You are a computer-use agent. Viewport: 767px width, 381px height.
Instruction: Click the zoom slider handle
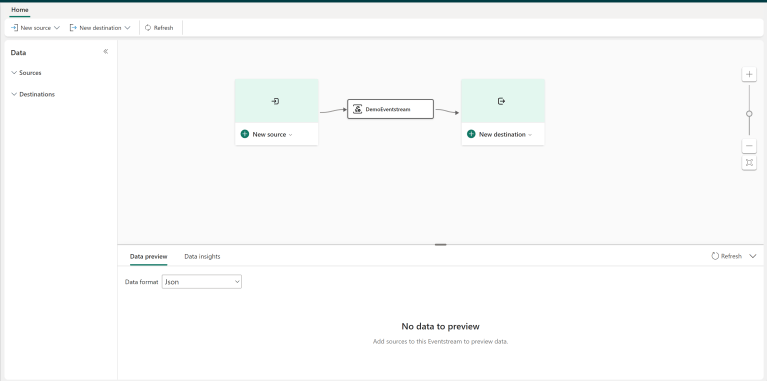(x=749, y=113)
